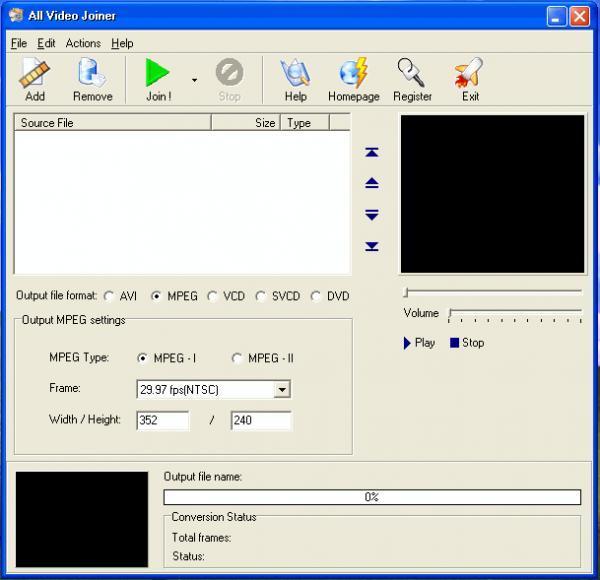Sort by the Size column header
Image resolution: width=600 pixels, height=580 pixels.
pyautogui.click(x=246, y=123)
